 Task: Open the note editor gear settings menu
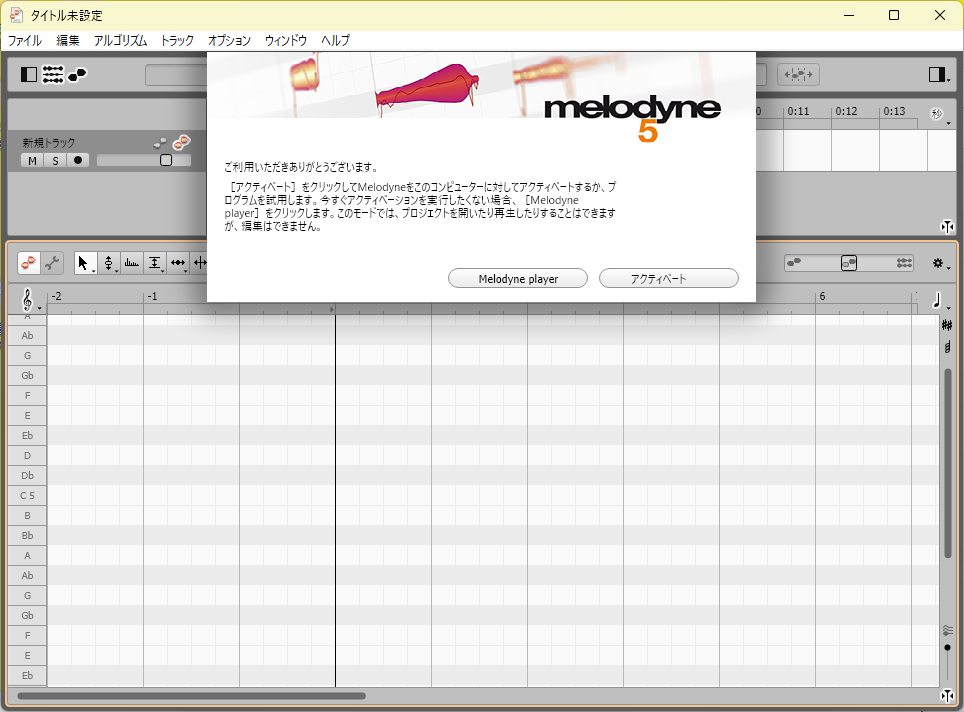(941, 264)
